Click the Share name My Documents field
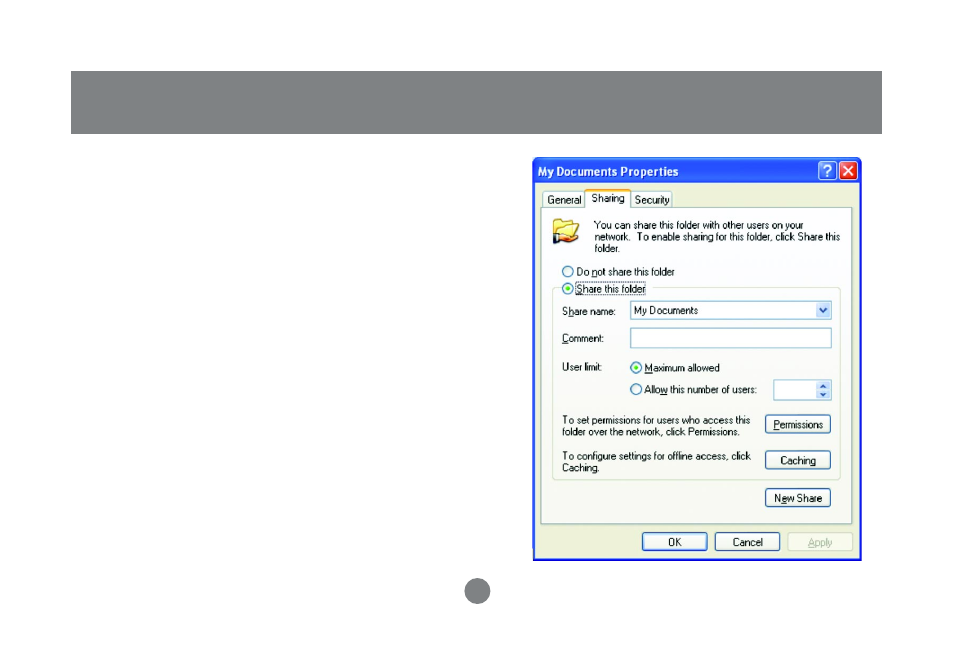This screenshot has height=664, width=954. (x=731, y=310)
